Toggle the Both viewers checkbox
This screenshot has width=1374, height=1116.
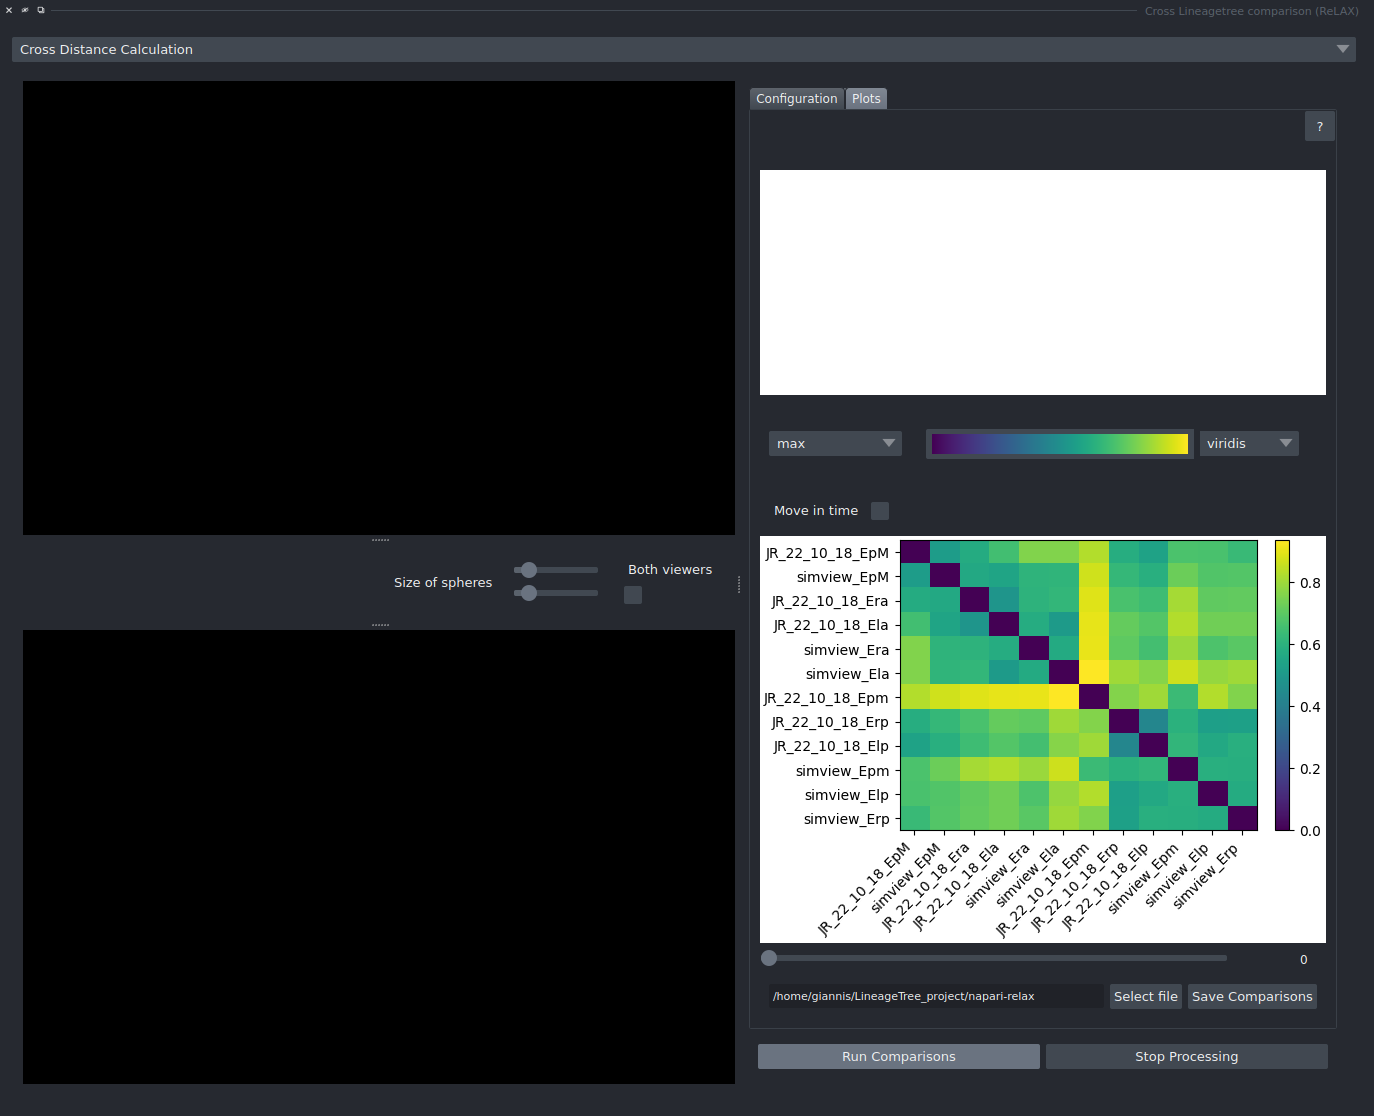pyautogui.click(x=632, y=594)
